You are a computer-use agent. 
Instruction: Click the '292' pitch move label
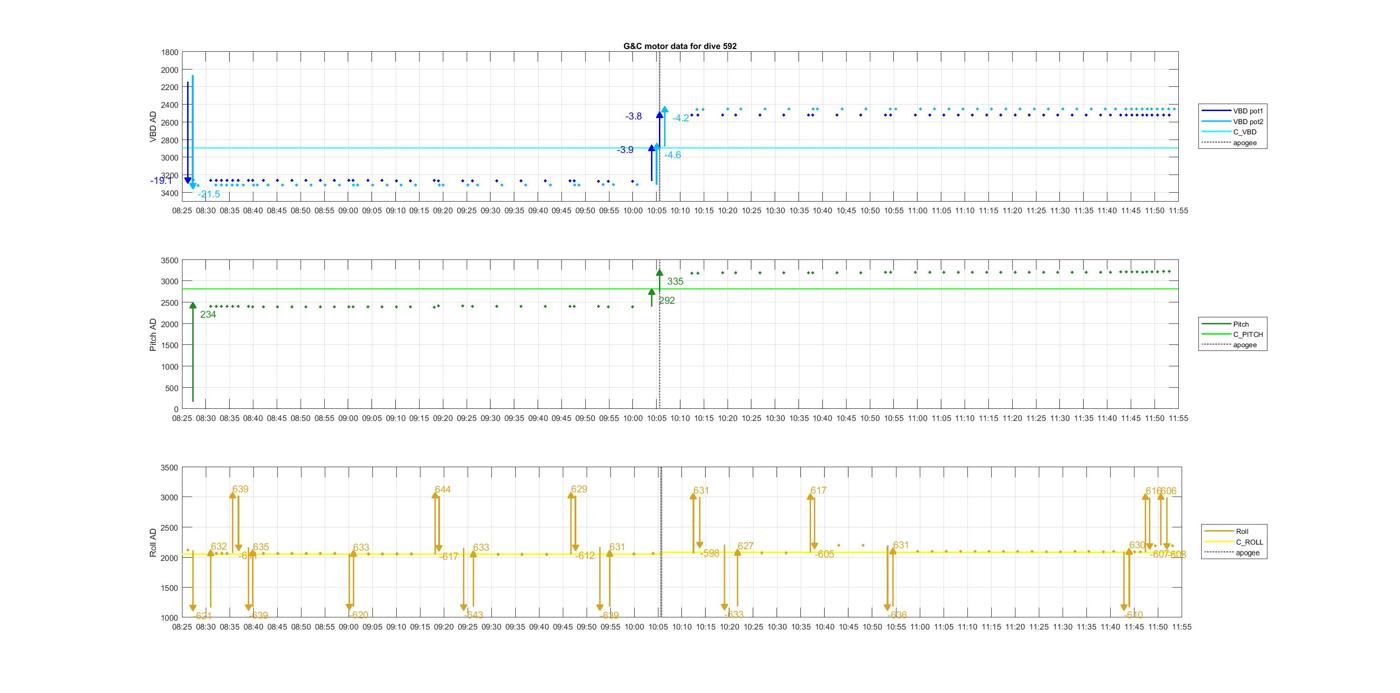[x=667, y=300]
